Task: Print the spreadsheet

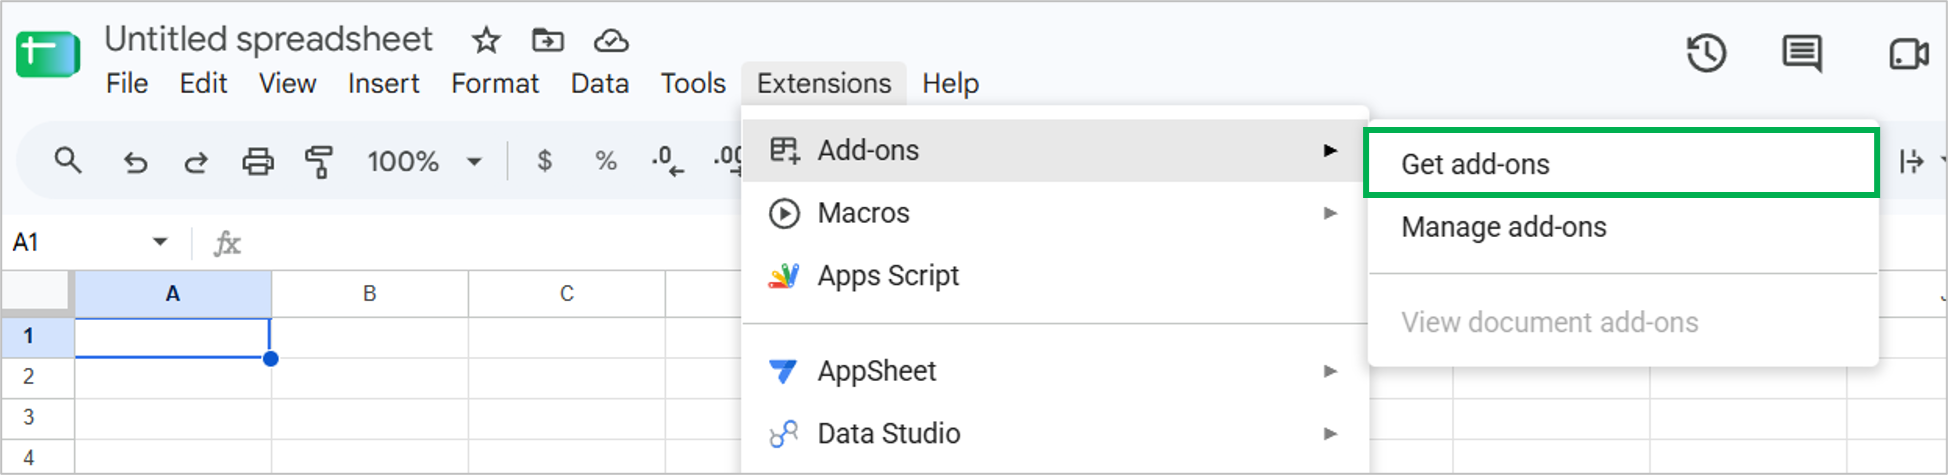Action: pos(258,161)
